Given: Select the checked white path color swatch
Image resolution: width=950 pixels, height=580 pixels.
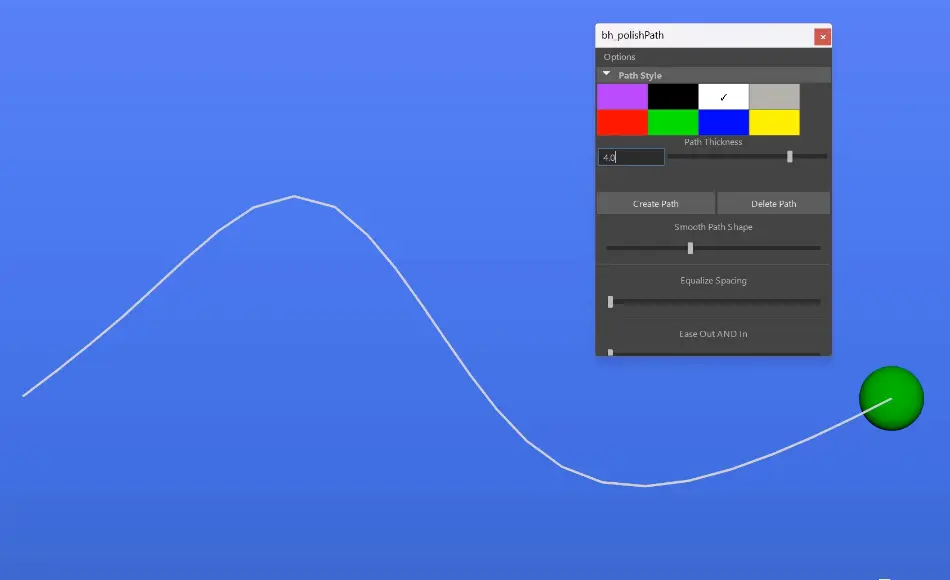Looking at the screenshot, I should pyautogui.click(x=723, y=97).
